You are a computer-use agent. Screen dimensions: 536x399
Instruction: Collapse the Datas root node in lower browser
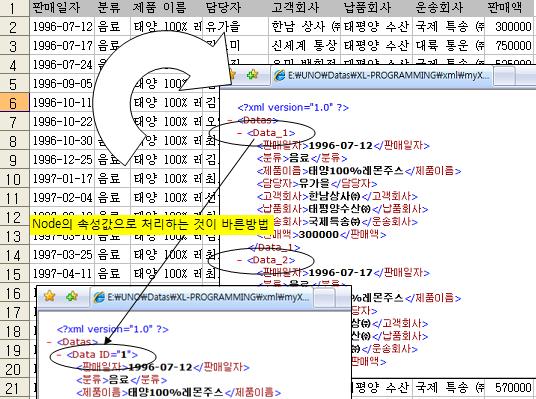tap(49, 342)
